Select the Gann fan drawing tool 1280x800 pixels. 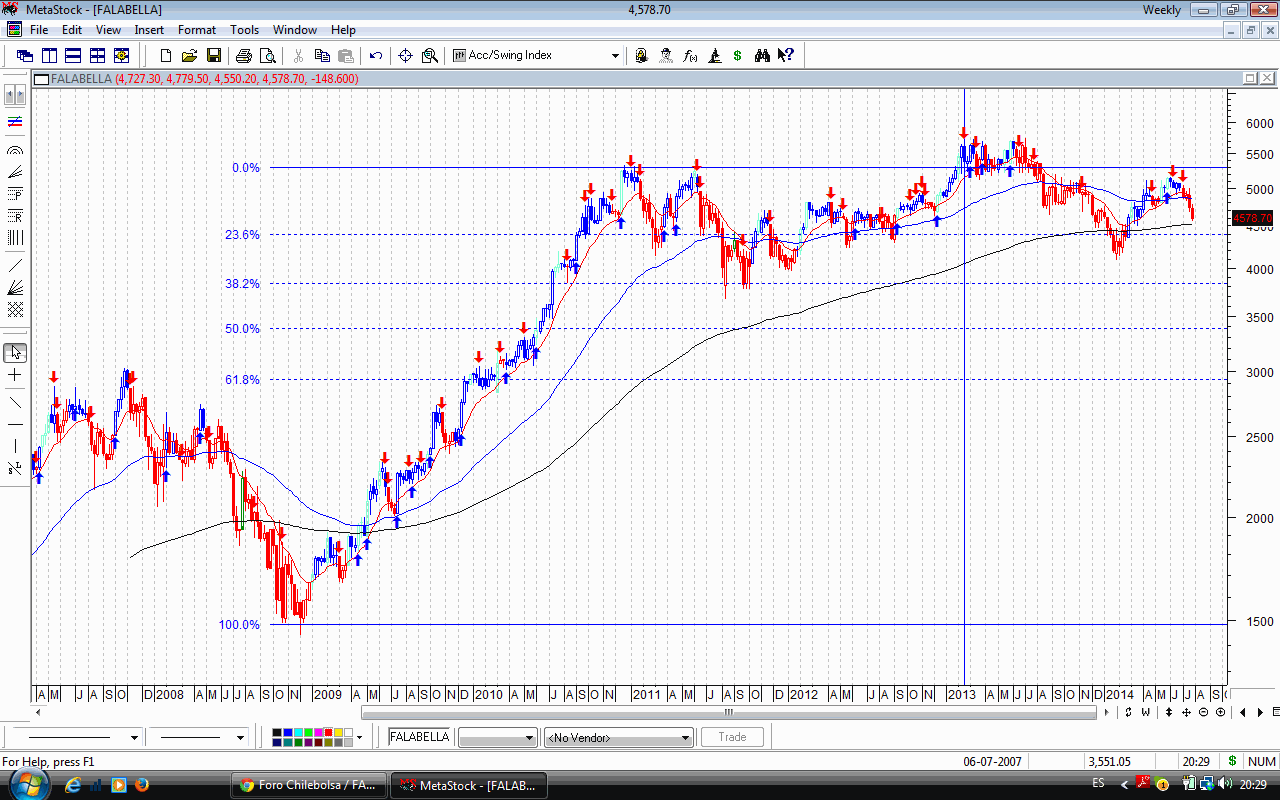tap(15, 287)
